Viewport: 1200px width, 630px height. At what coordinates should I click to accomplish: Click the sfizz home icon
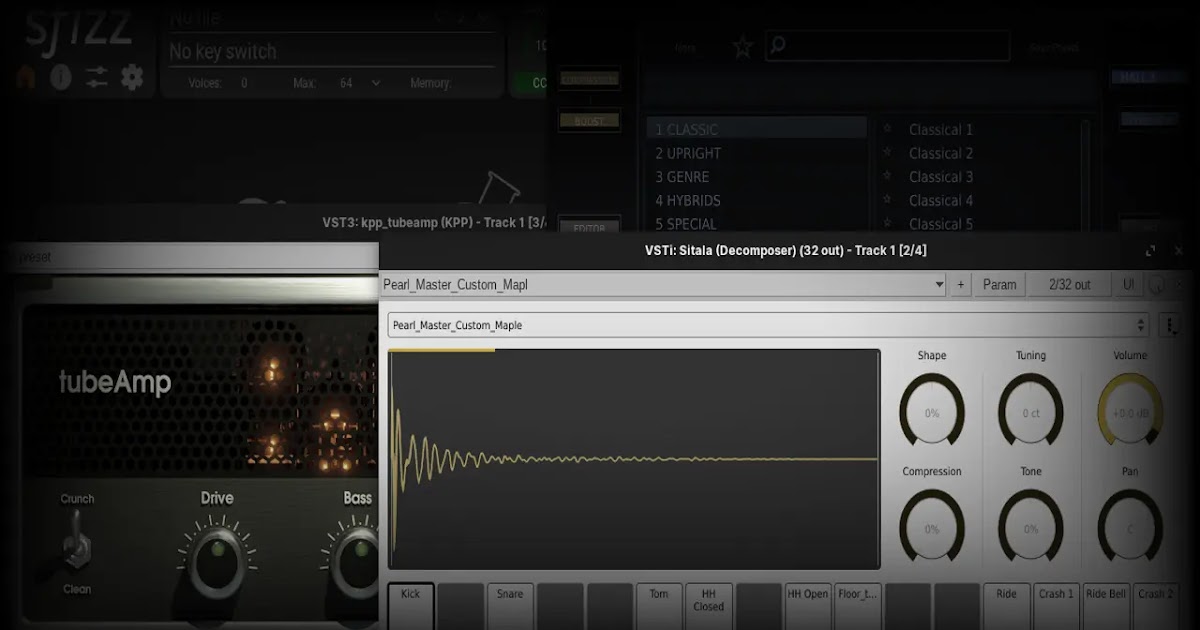(25, 77)
